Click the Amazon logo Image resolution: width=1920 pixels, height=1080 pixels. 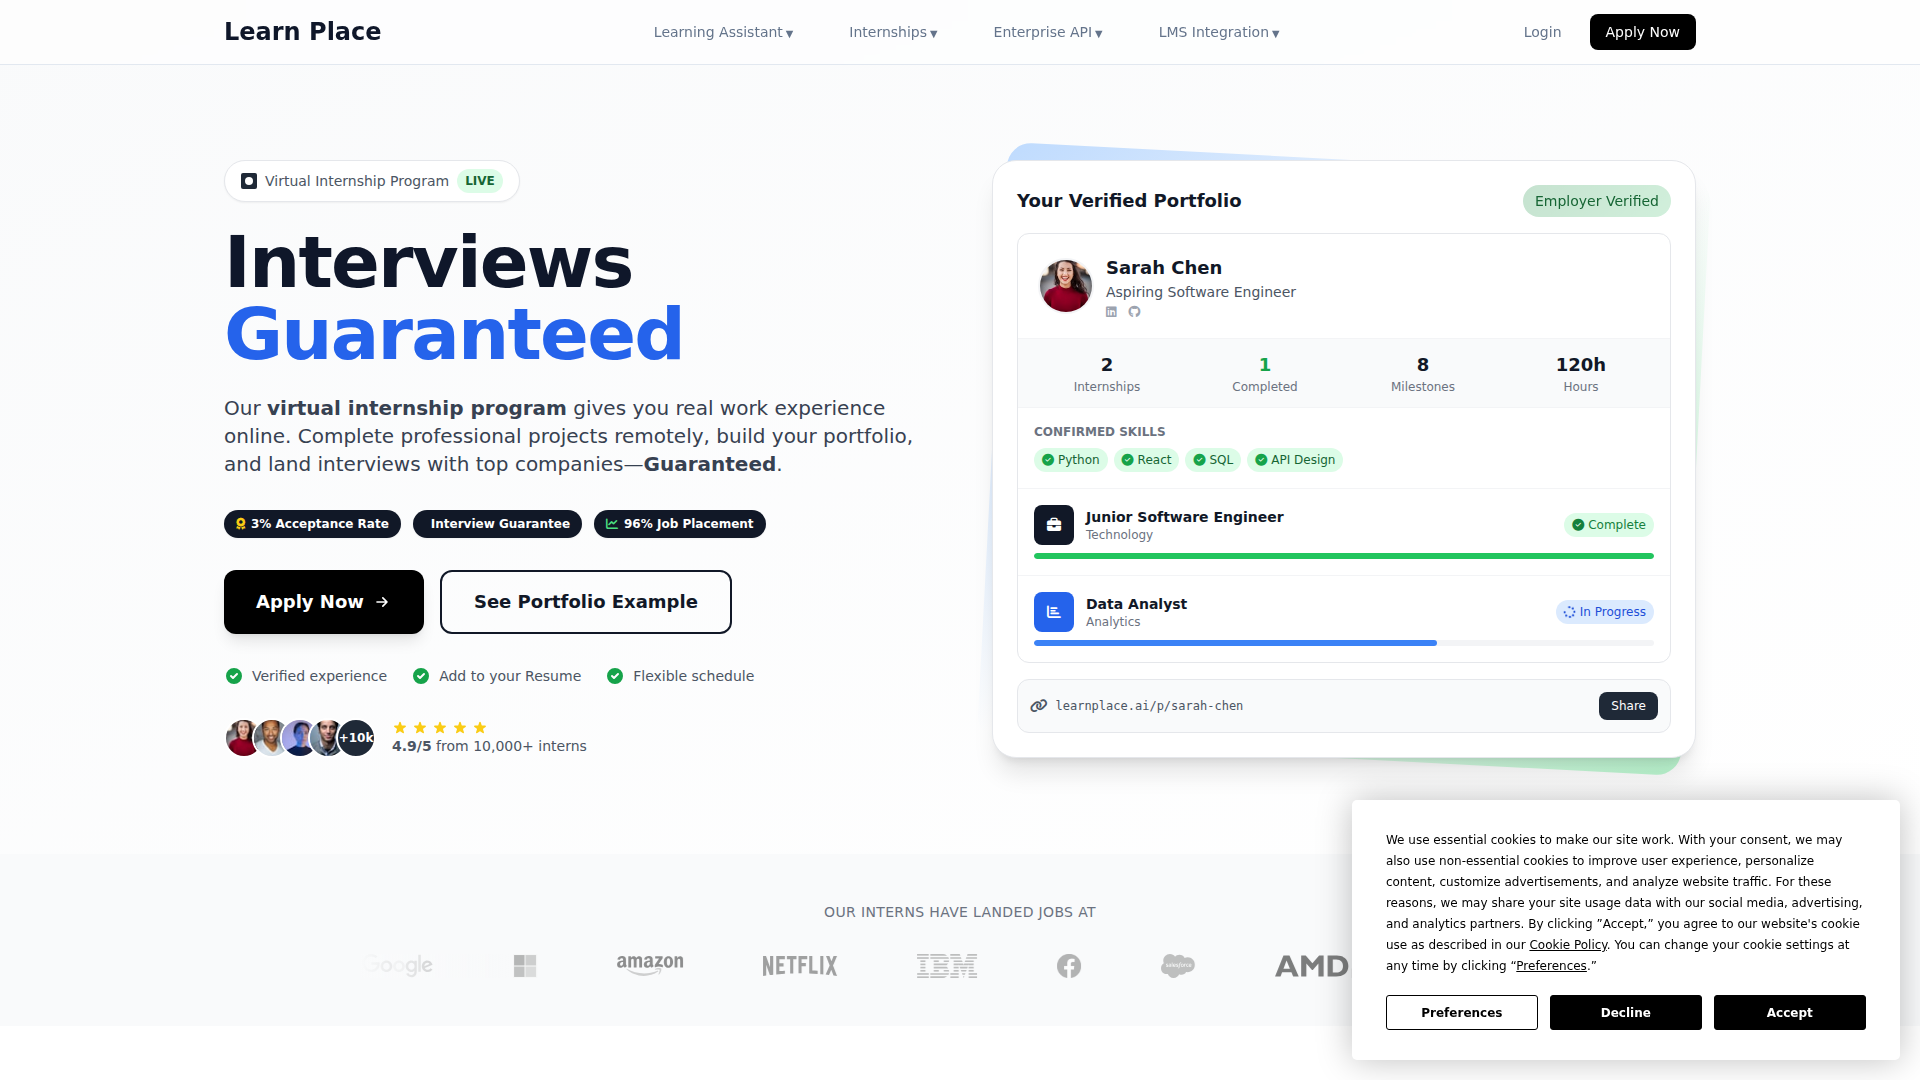tap(650, 964)
